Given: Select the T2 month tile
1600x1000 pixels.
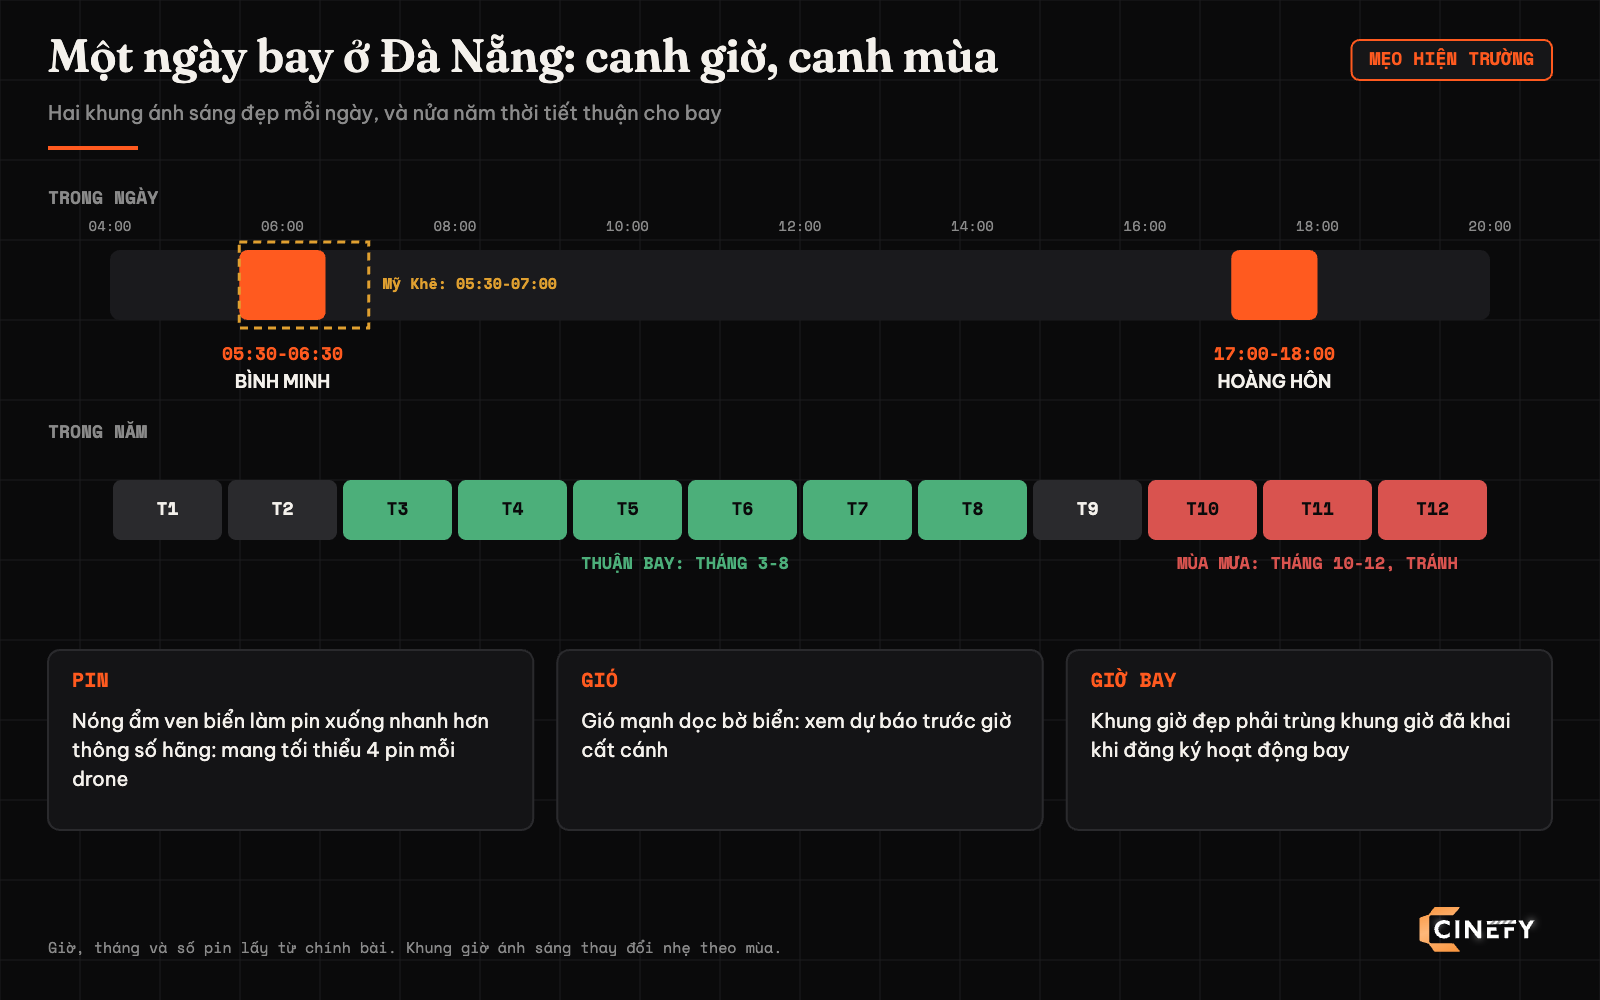Looking at the screenshot, I should (x=282, y=510).
